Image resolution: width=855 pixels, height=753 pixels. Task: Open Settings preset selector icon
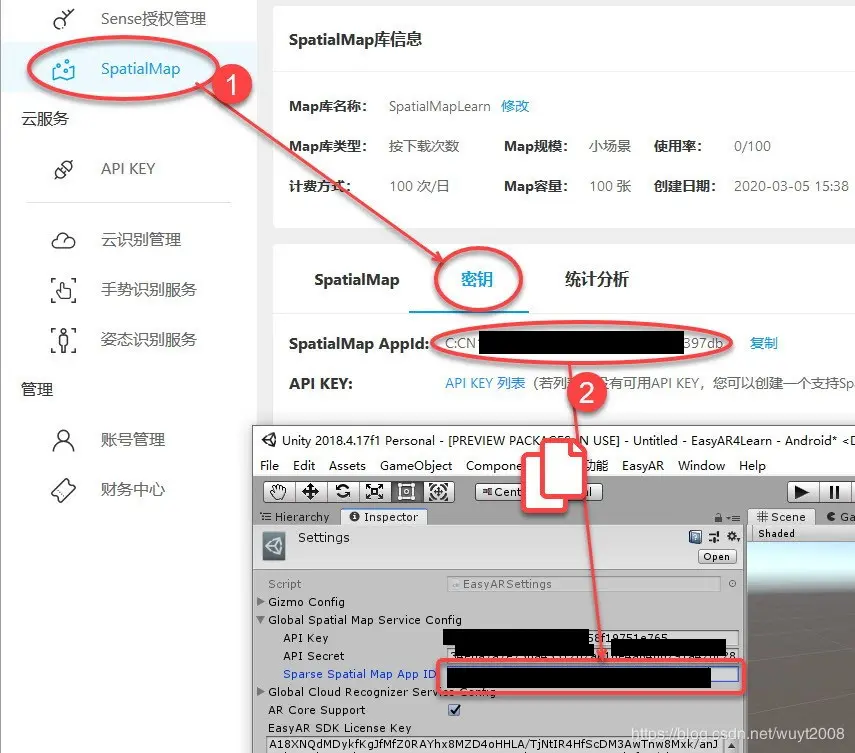click(714, 537)
